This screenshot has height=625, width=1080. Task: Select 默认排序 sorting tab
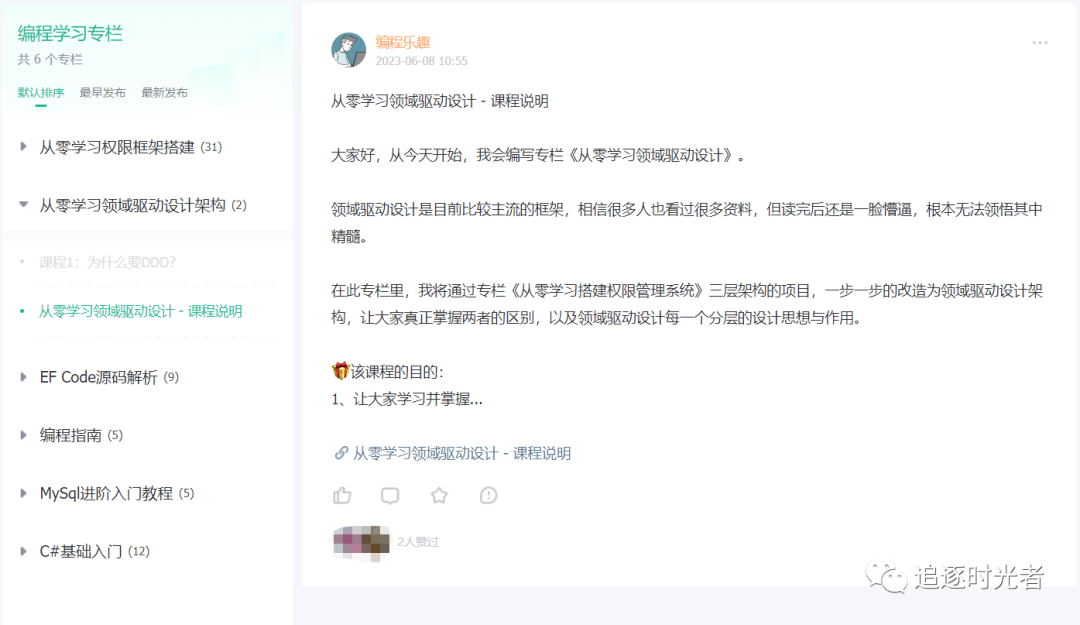click(41, 92)
